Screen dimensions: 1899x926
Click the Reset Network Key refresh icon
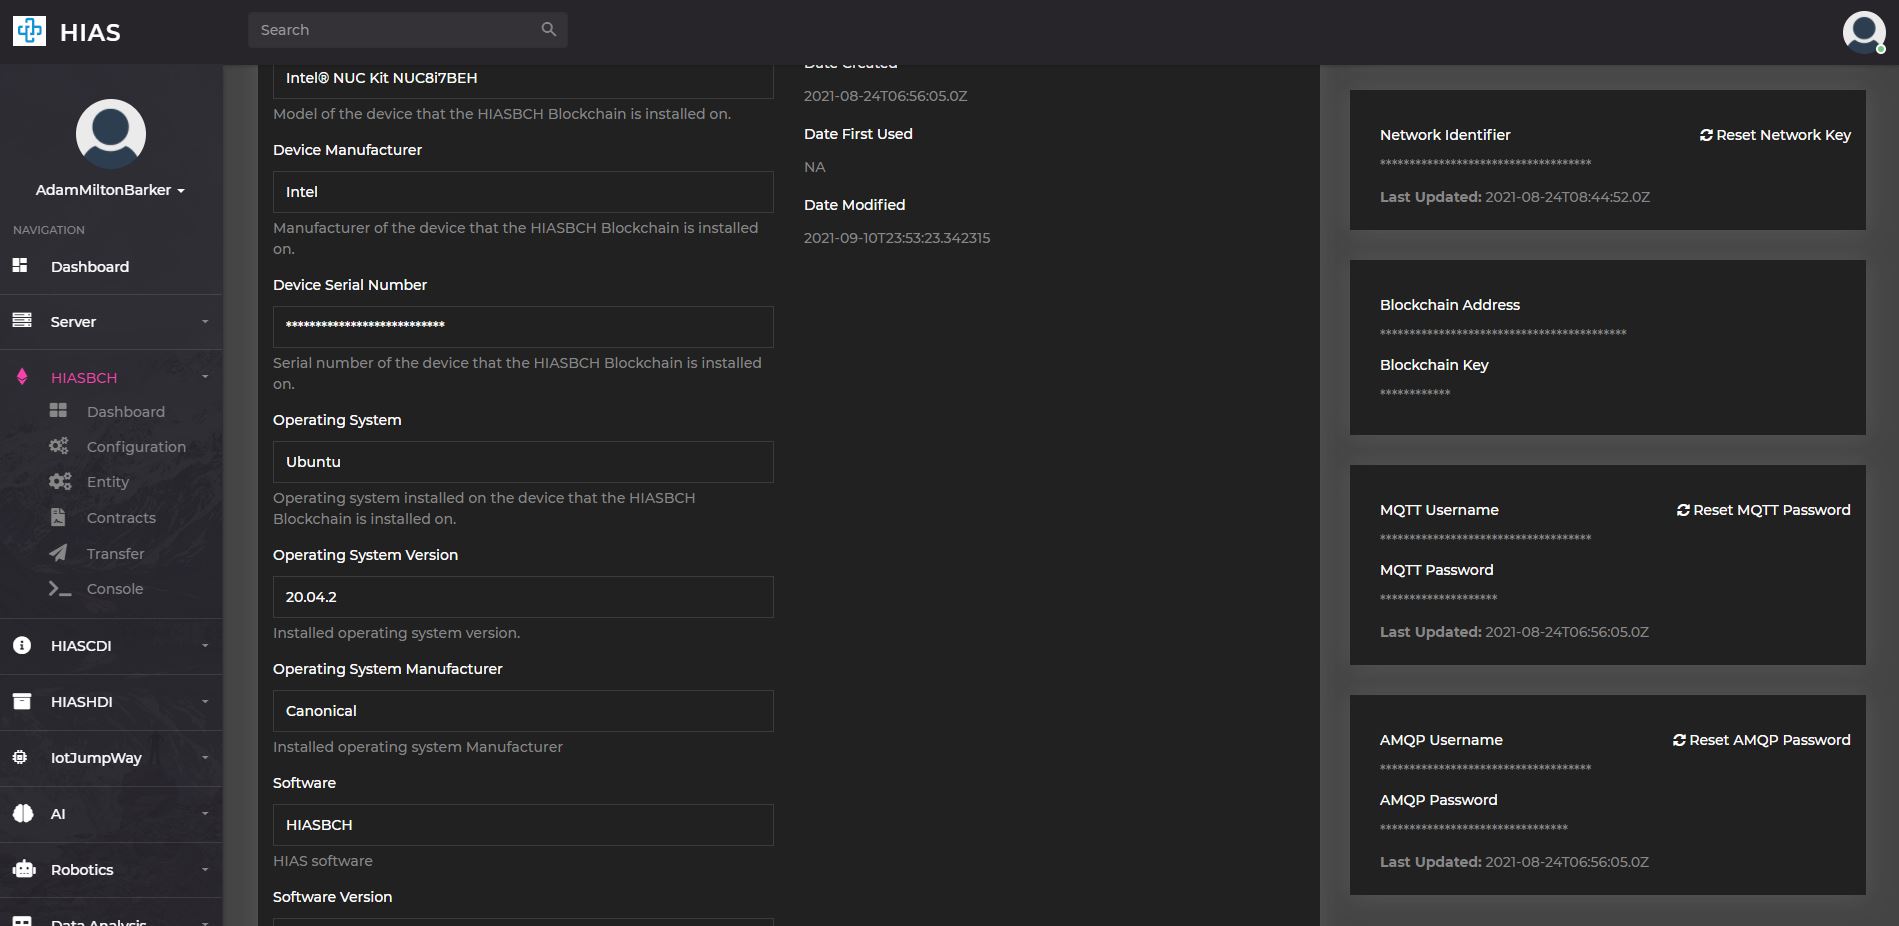click(1706, 135)
